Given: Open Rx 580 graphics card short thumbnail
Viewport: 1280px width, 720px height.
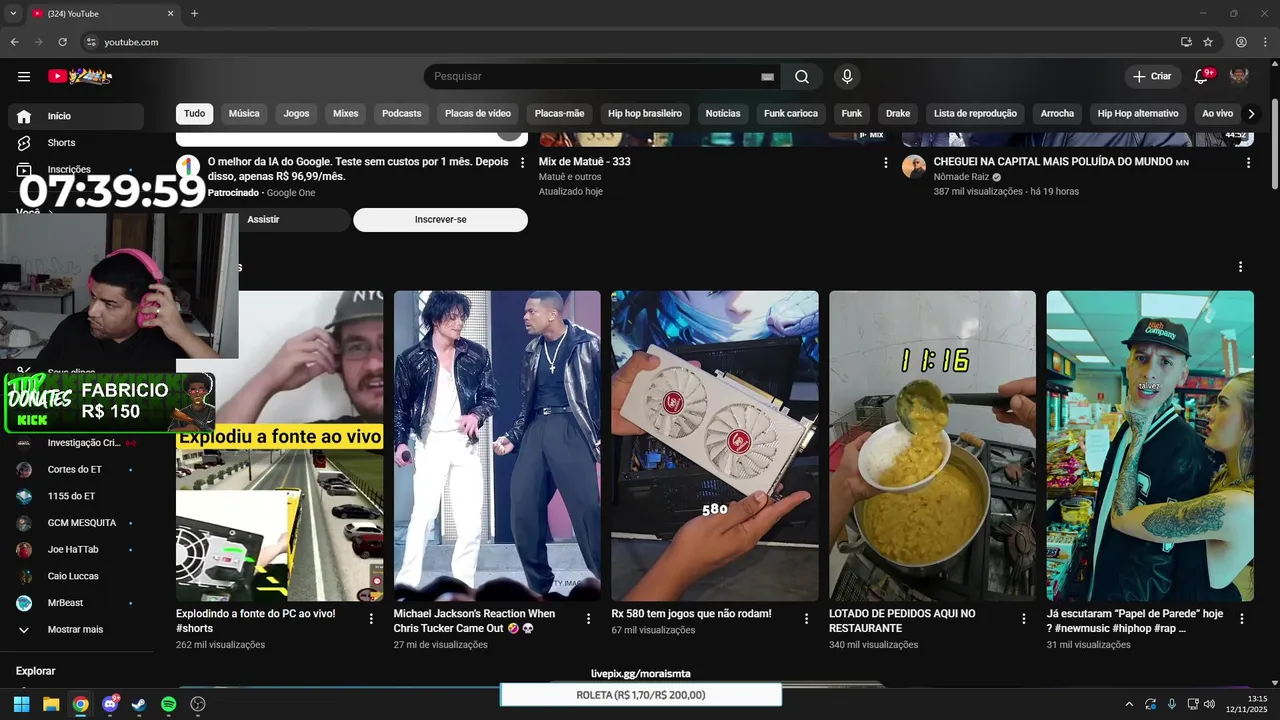Looking at the screenshot, I should [715, 446].
